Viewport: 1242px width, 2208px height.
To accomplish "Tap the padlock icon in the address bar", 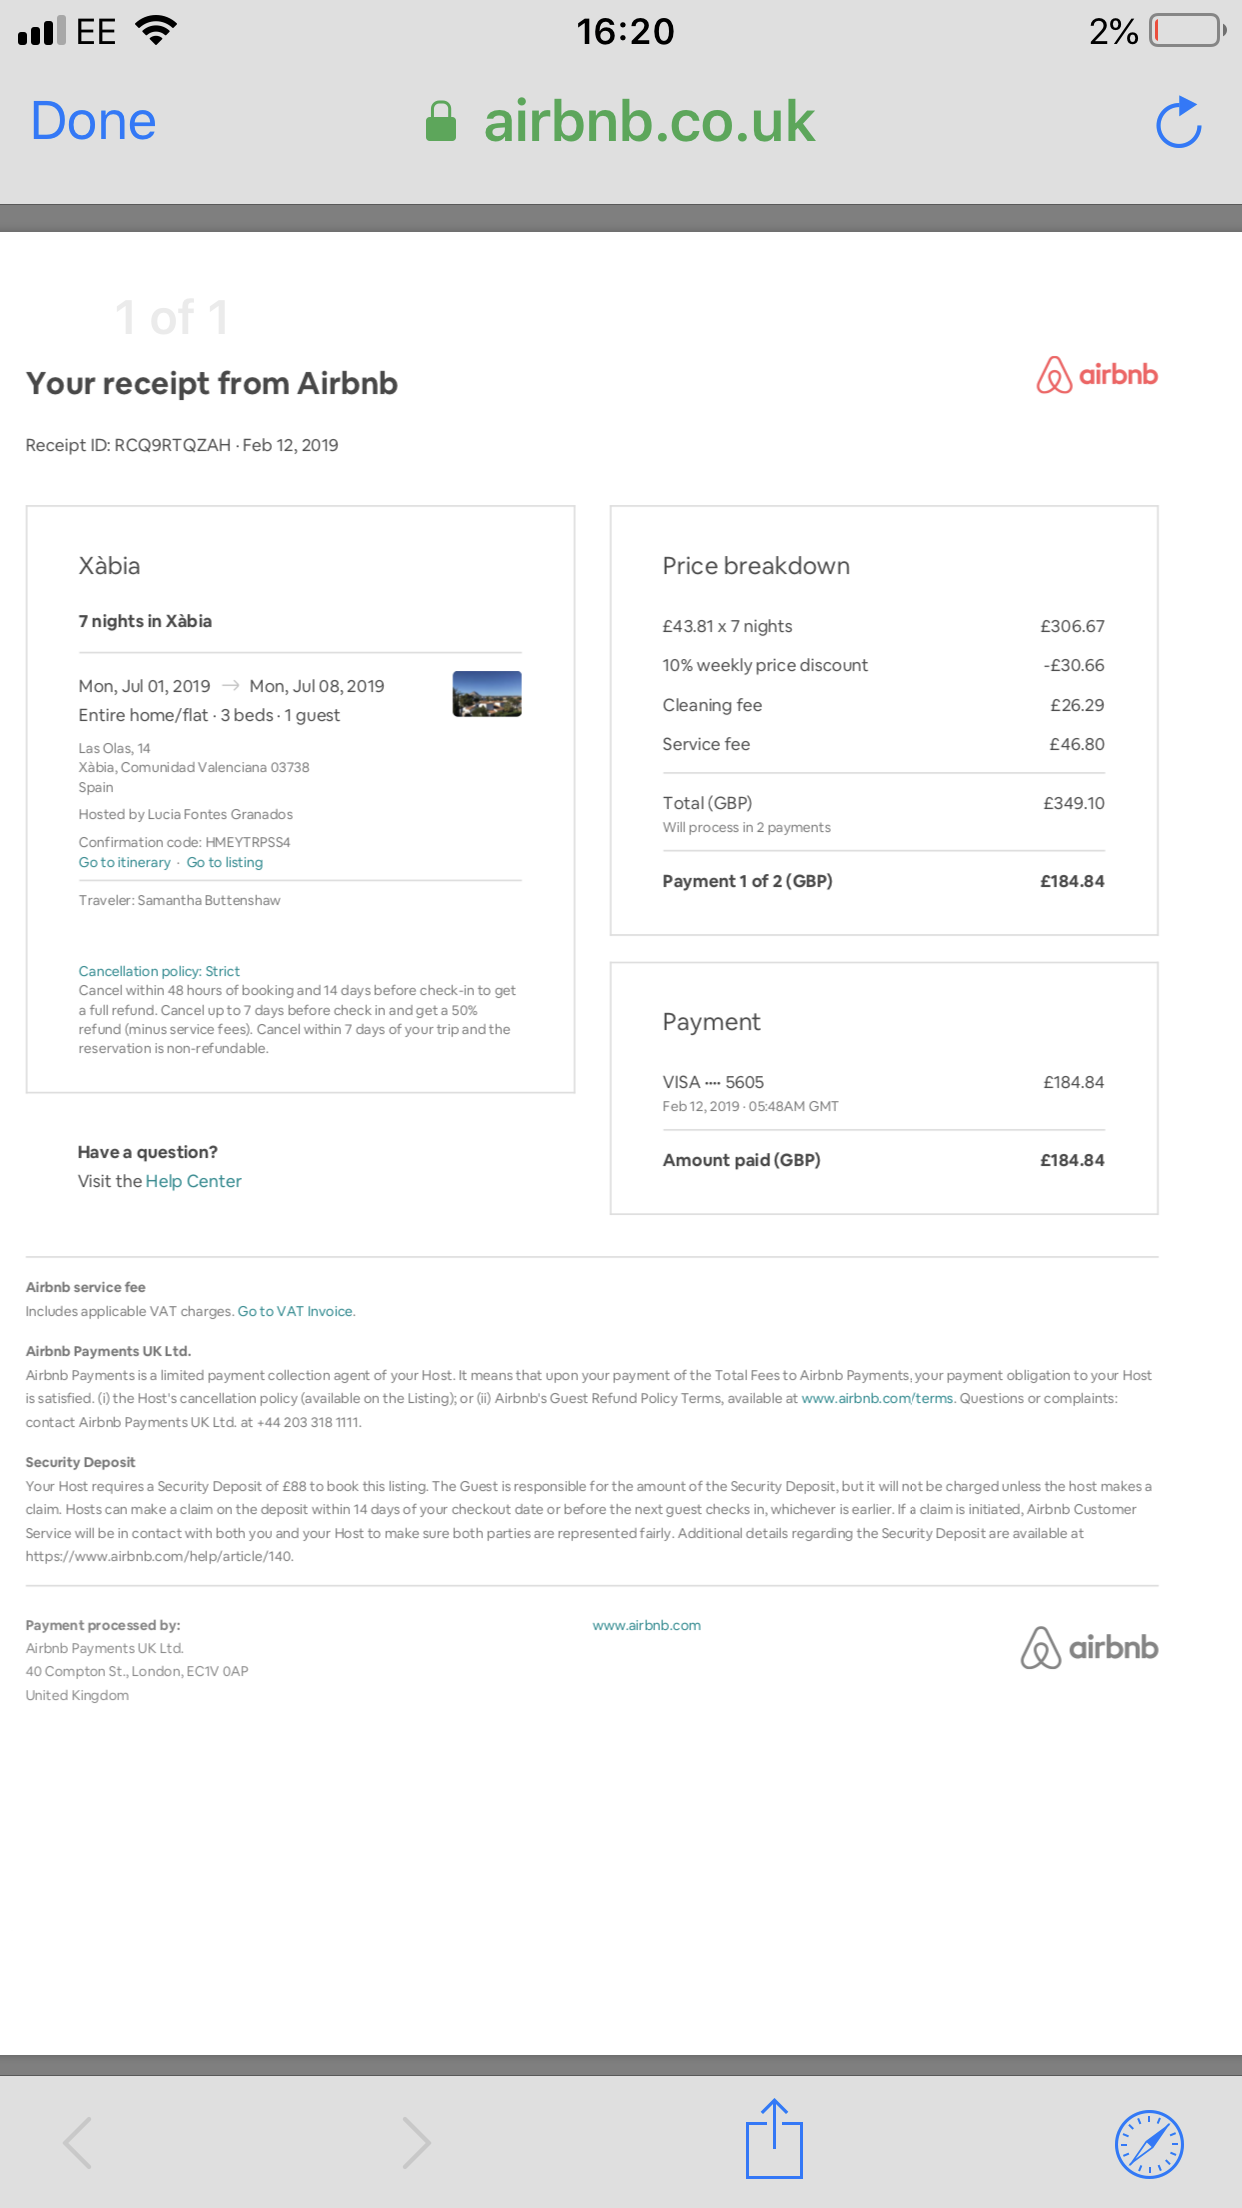I will [440, 121].
